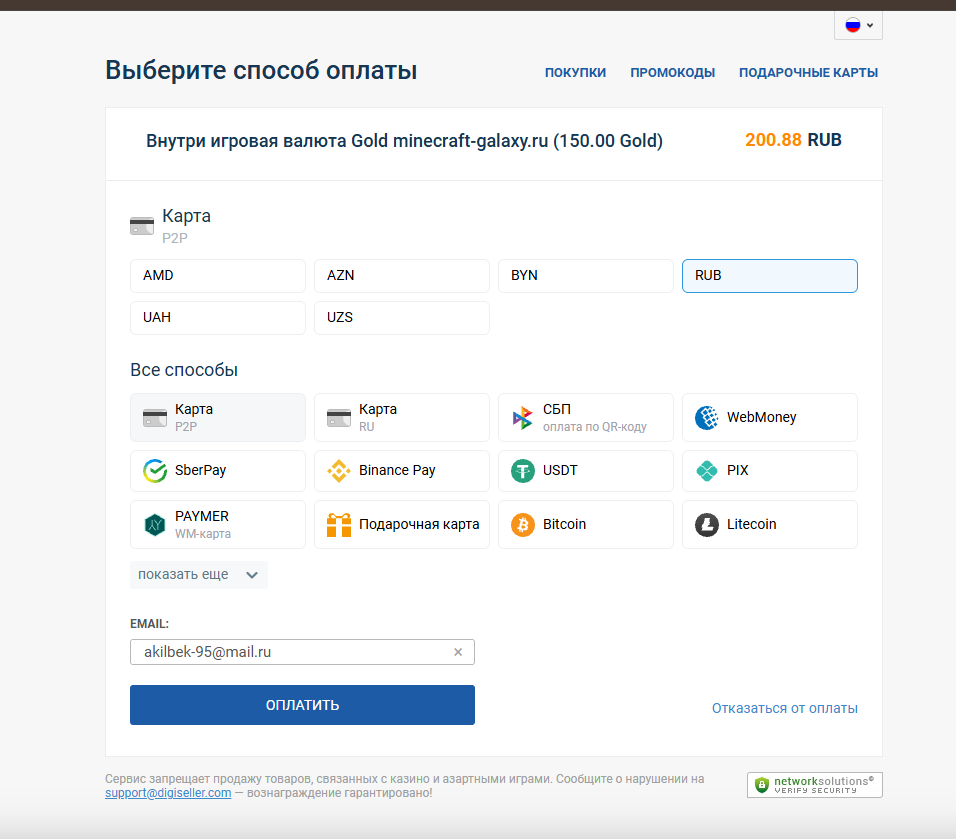Choose the gift card icon (Подарочная карта)
The image size is (956, 839).
tap(339, 524)
